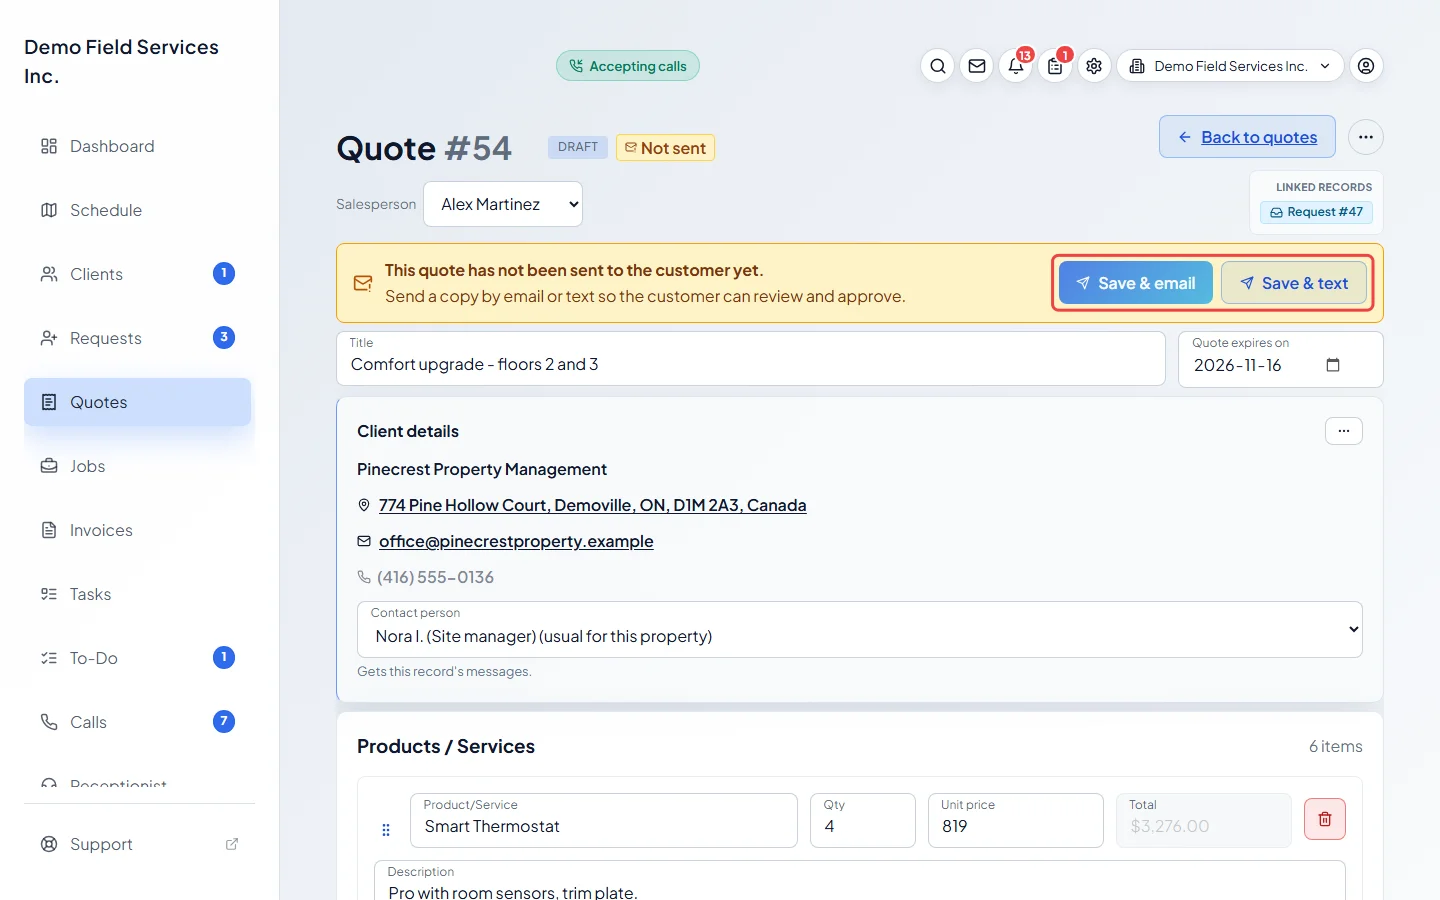Expand the Salesperson dropdown Alex Martinez
The image size is (1440, 900).
[503, 204]
